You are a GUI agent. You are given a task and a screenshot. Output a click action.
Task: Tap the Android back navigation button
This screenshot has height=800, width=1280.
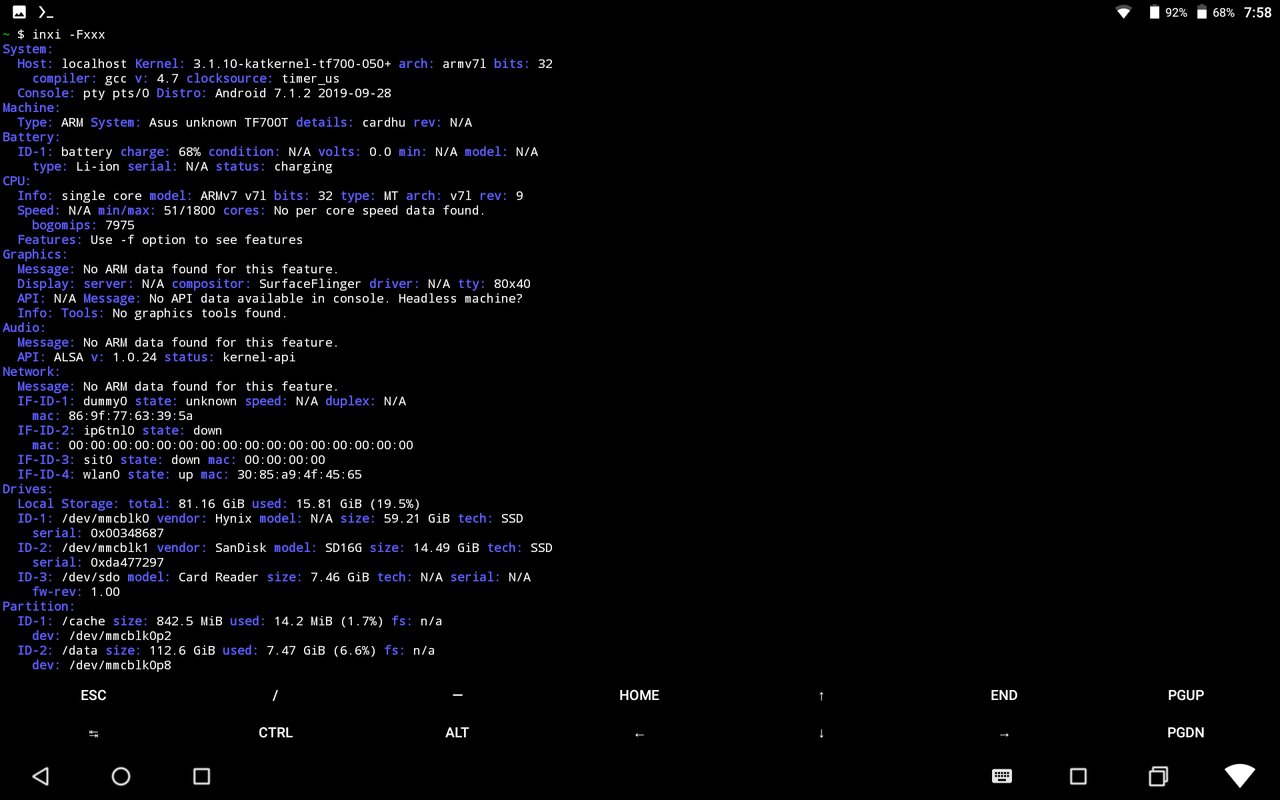(x=41, y=776)
